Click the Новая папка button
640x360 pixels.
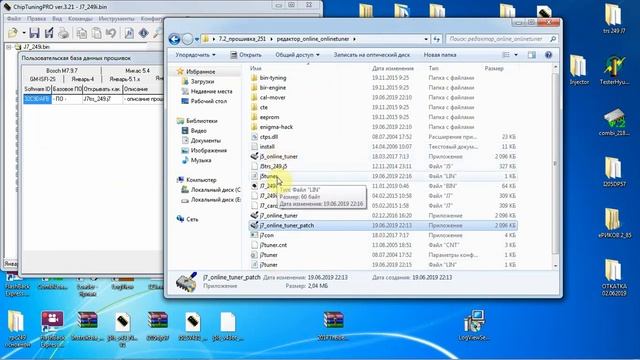point(440,55)
